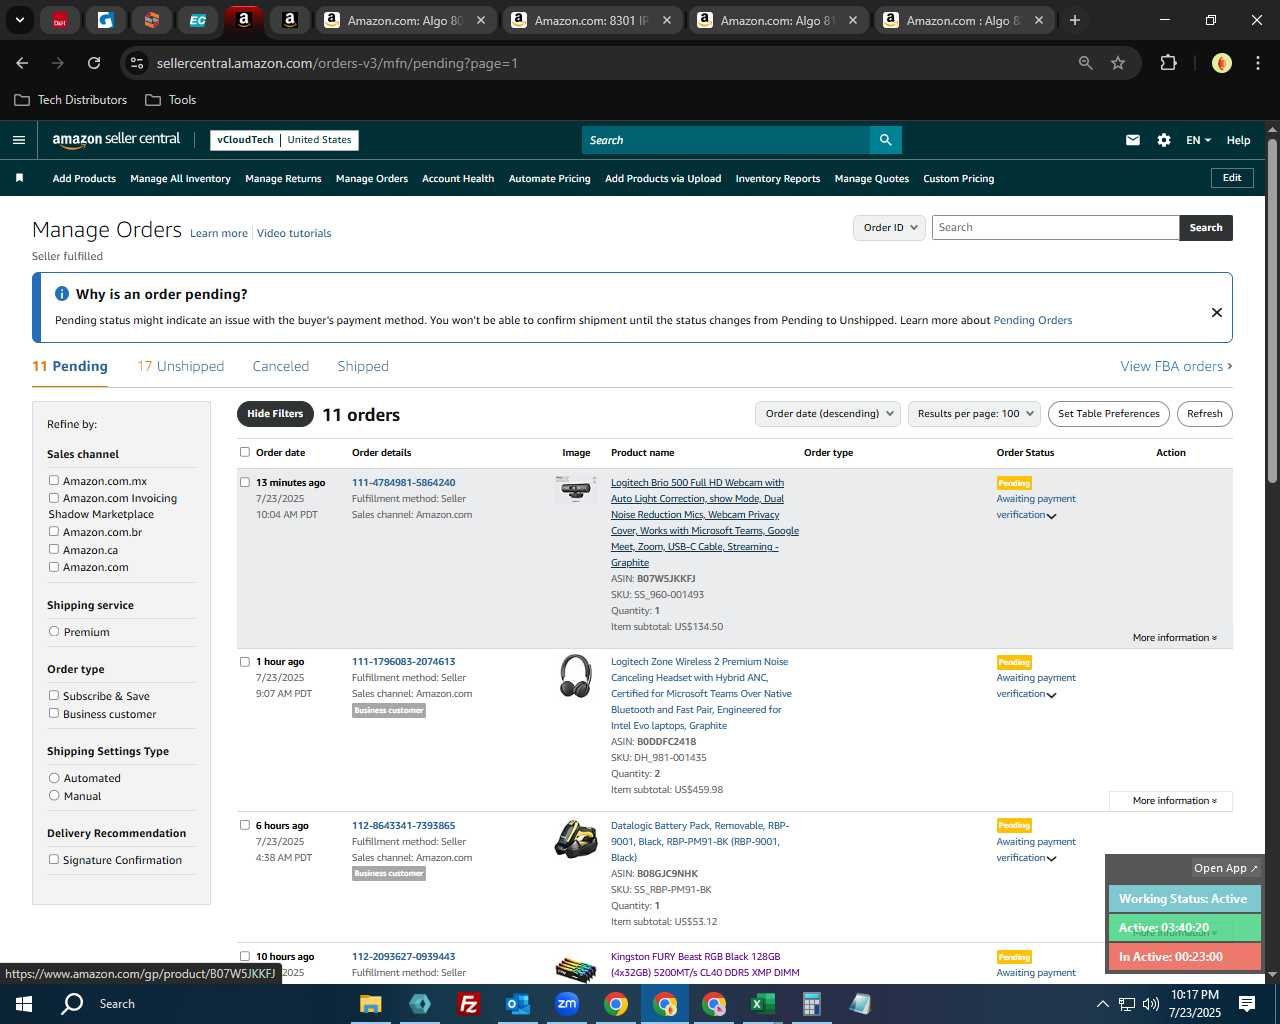Check the Amazon.com.mx sales channel filter
1280x1024 pixels.
pyautogui.click(x=54, y=481)
